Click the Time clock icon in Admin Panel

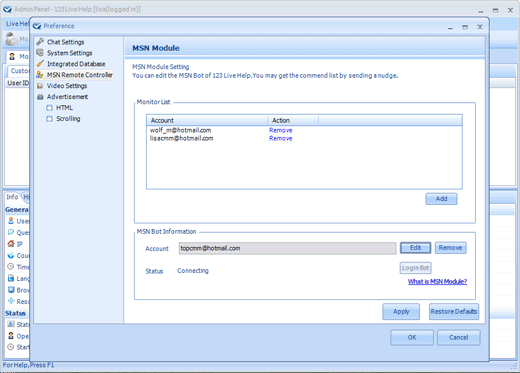point(11,267)
